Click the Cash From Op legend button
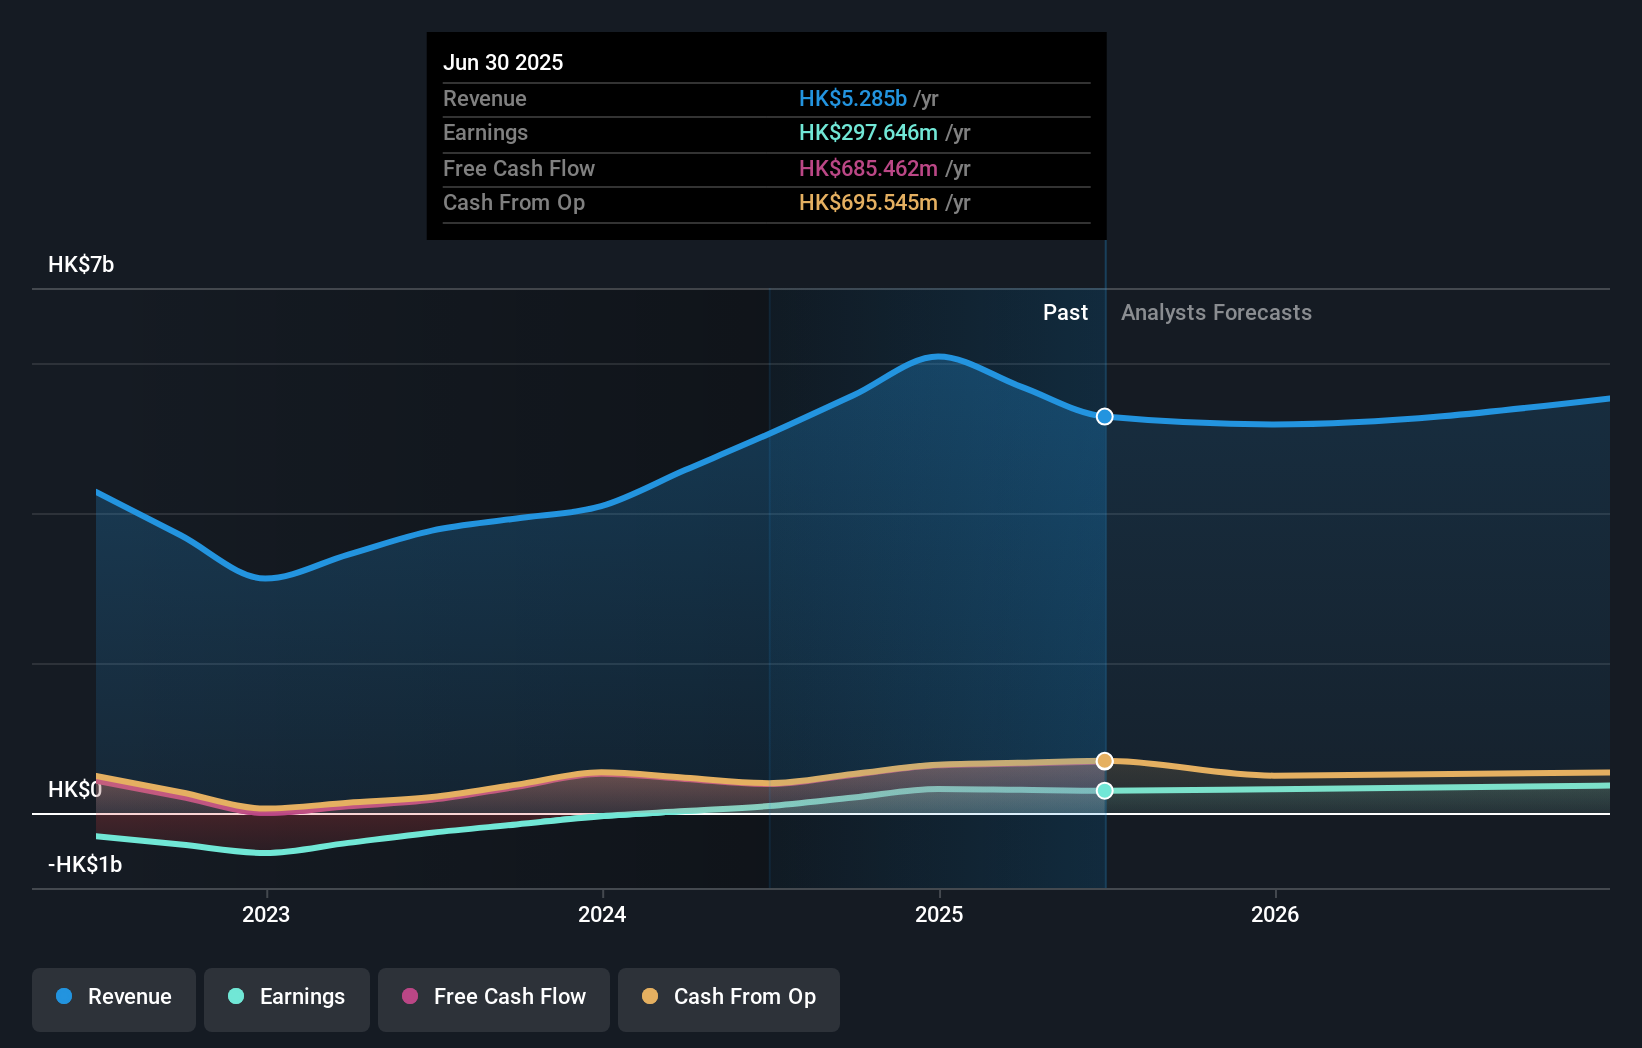The width and height of the screenshot is (1642, 1048). coord(728,998)
